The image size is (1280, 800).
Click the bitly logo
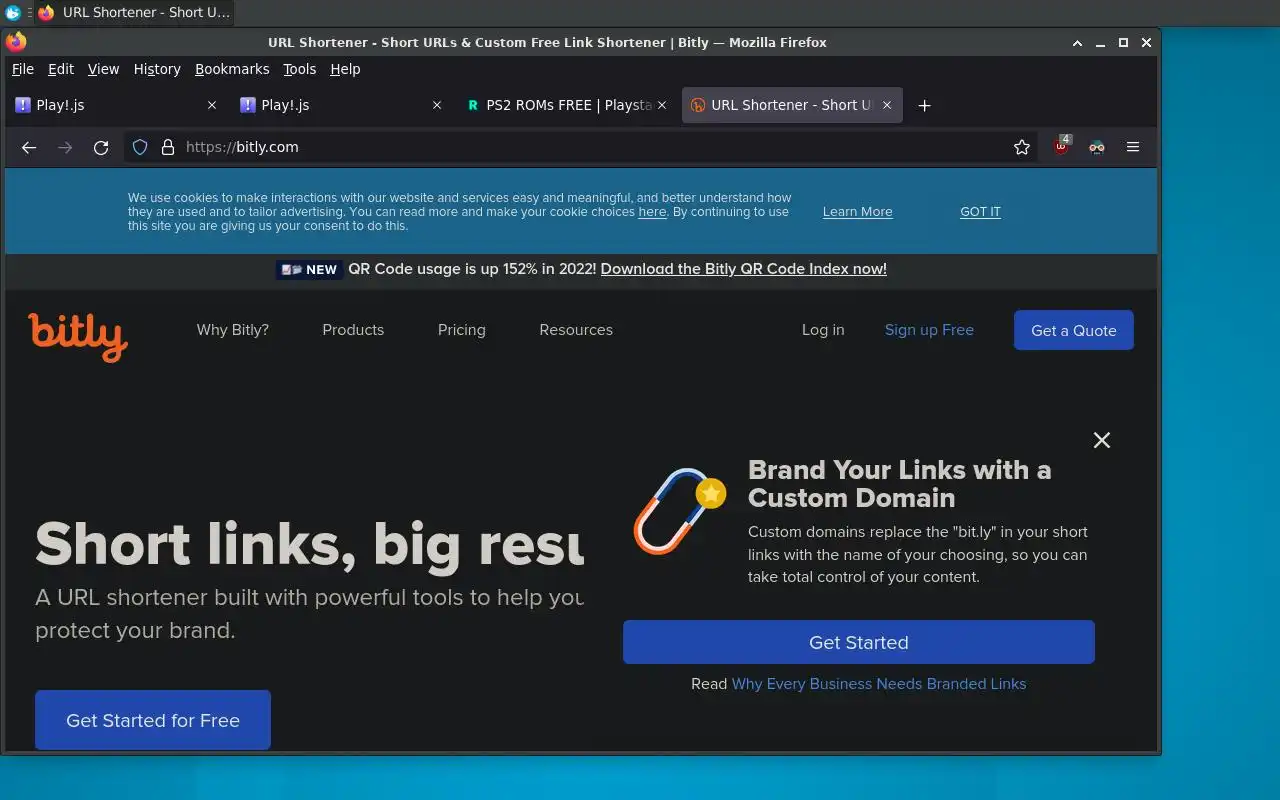pyautogui.click(x=78, y=336)
